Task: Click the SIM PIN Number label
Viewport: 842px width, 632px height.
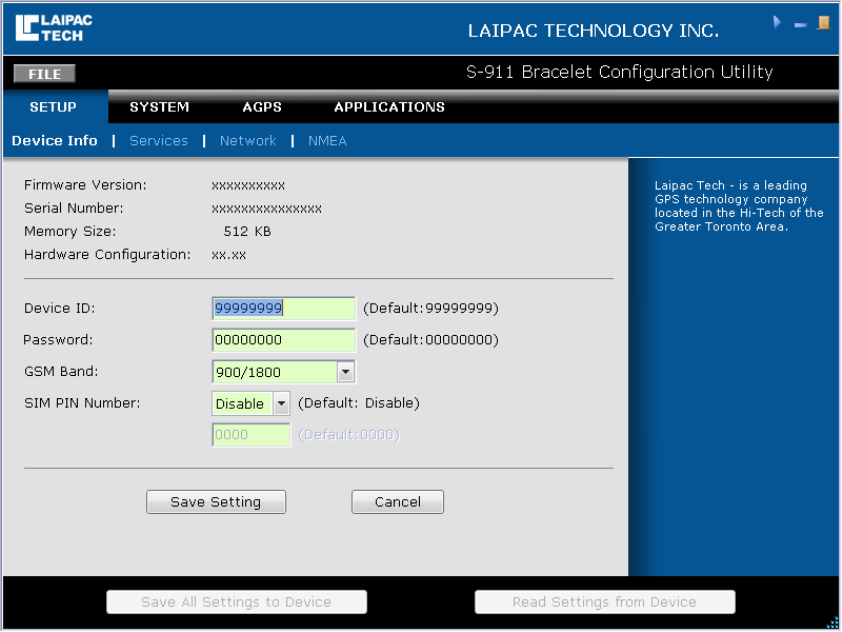Action: point(82,403)
